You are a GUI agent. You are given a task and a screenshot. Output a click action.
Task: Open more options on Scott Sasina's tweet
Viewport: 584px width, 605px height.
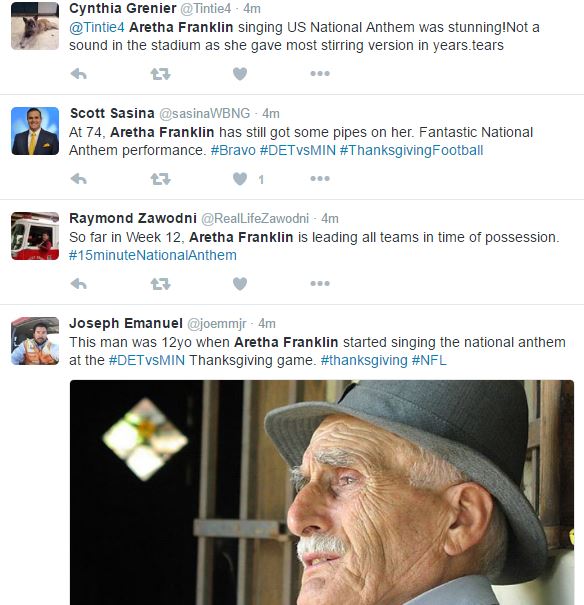(320, 178)
